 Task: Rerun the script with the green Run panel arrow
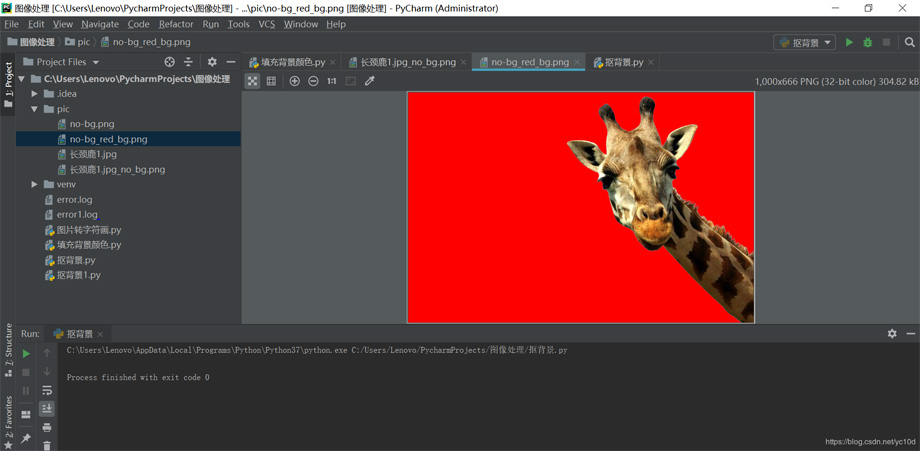(x=26, y=353)
